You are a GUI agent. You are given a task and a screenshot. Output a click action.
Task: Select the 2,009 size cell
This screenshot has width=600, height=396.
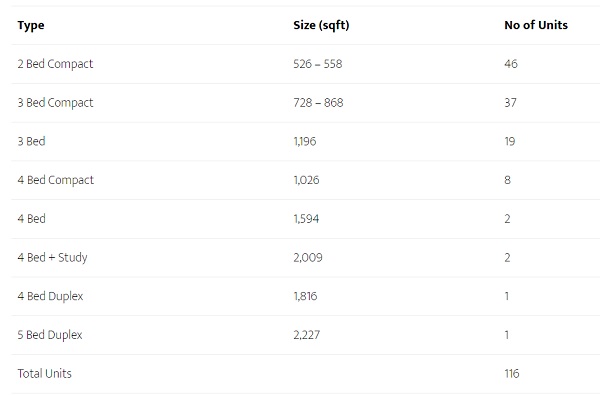(308, 257)
